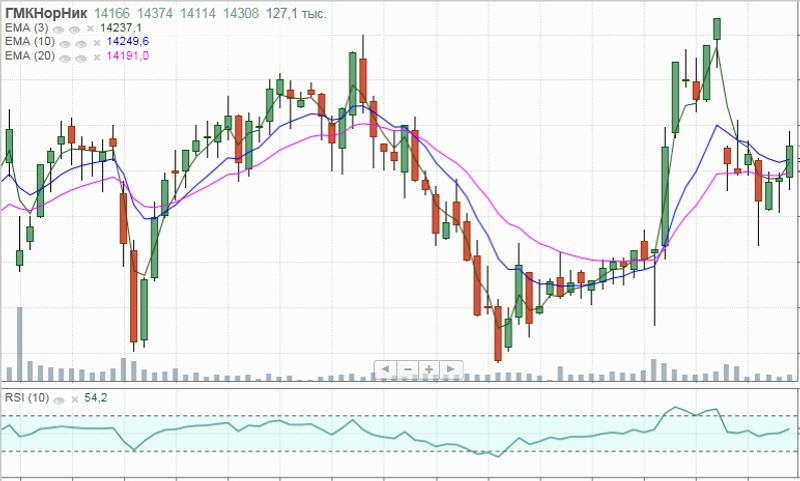
Task: Toggle first eye icon beside EMA (10)
Action: [65, 44]
